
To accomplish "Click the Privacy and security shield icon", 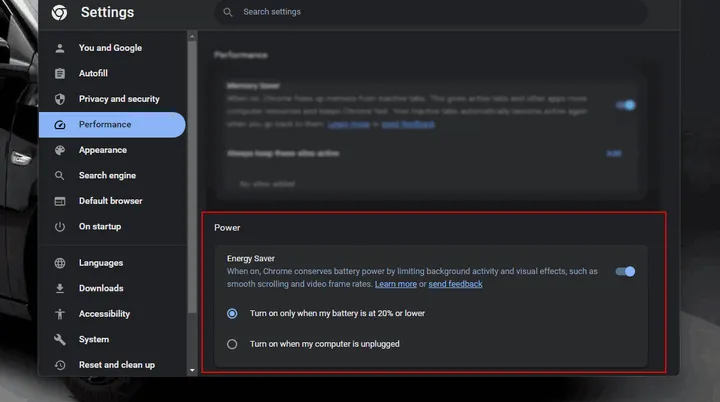I will 60,99.
